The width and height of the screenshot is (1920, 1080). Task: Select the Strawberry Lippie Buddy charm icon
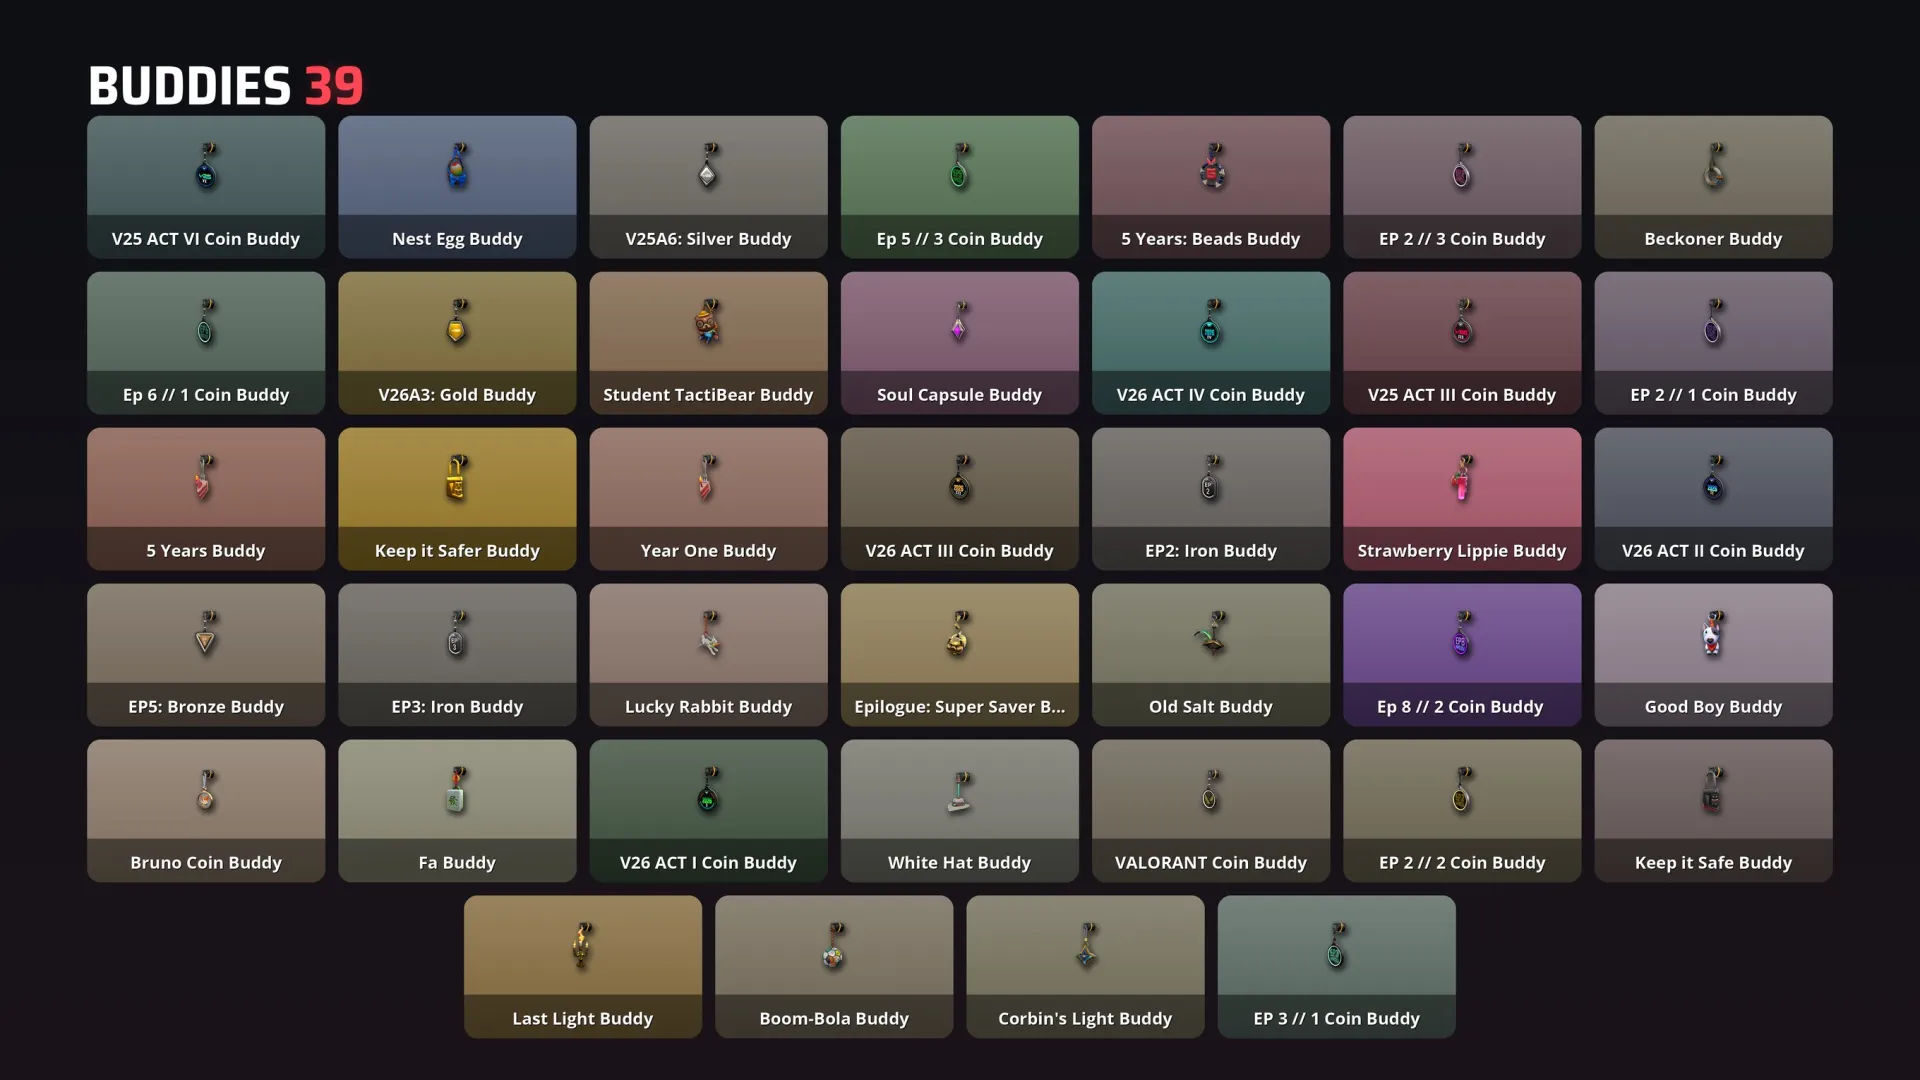point(1462,478)
